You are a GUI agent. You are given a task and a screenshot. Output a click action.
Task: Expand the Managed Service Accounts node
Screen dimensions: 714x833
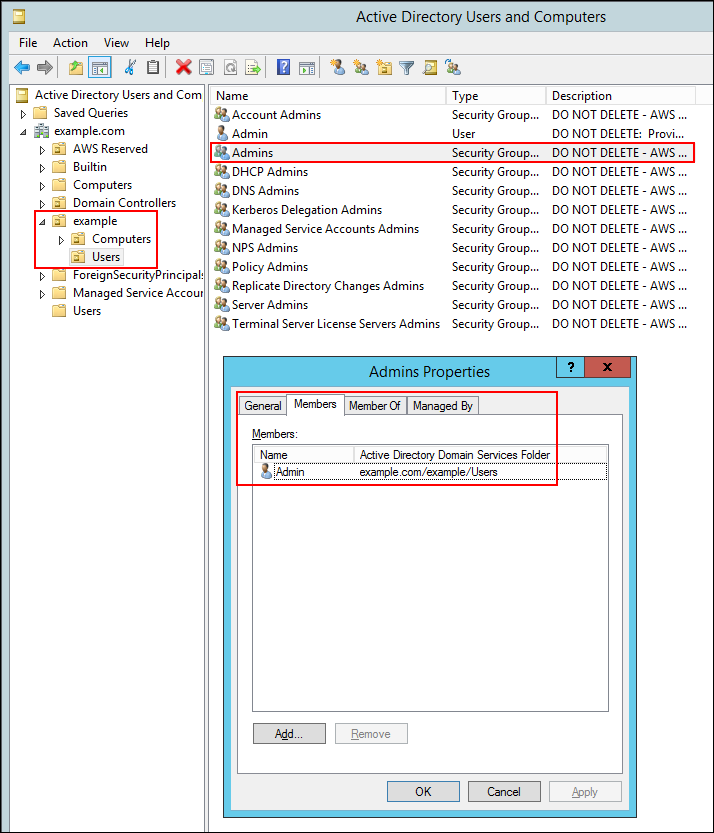42,294
